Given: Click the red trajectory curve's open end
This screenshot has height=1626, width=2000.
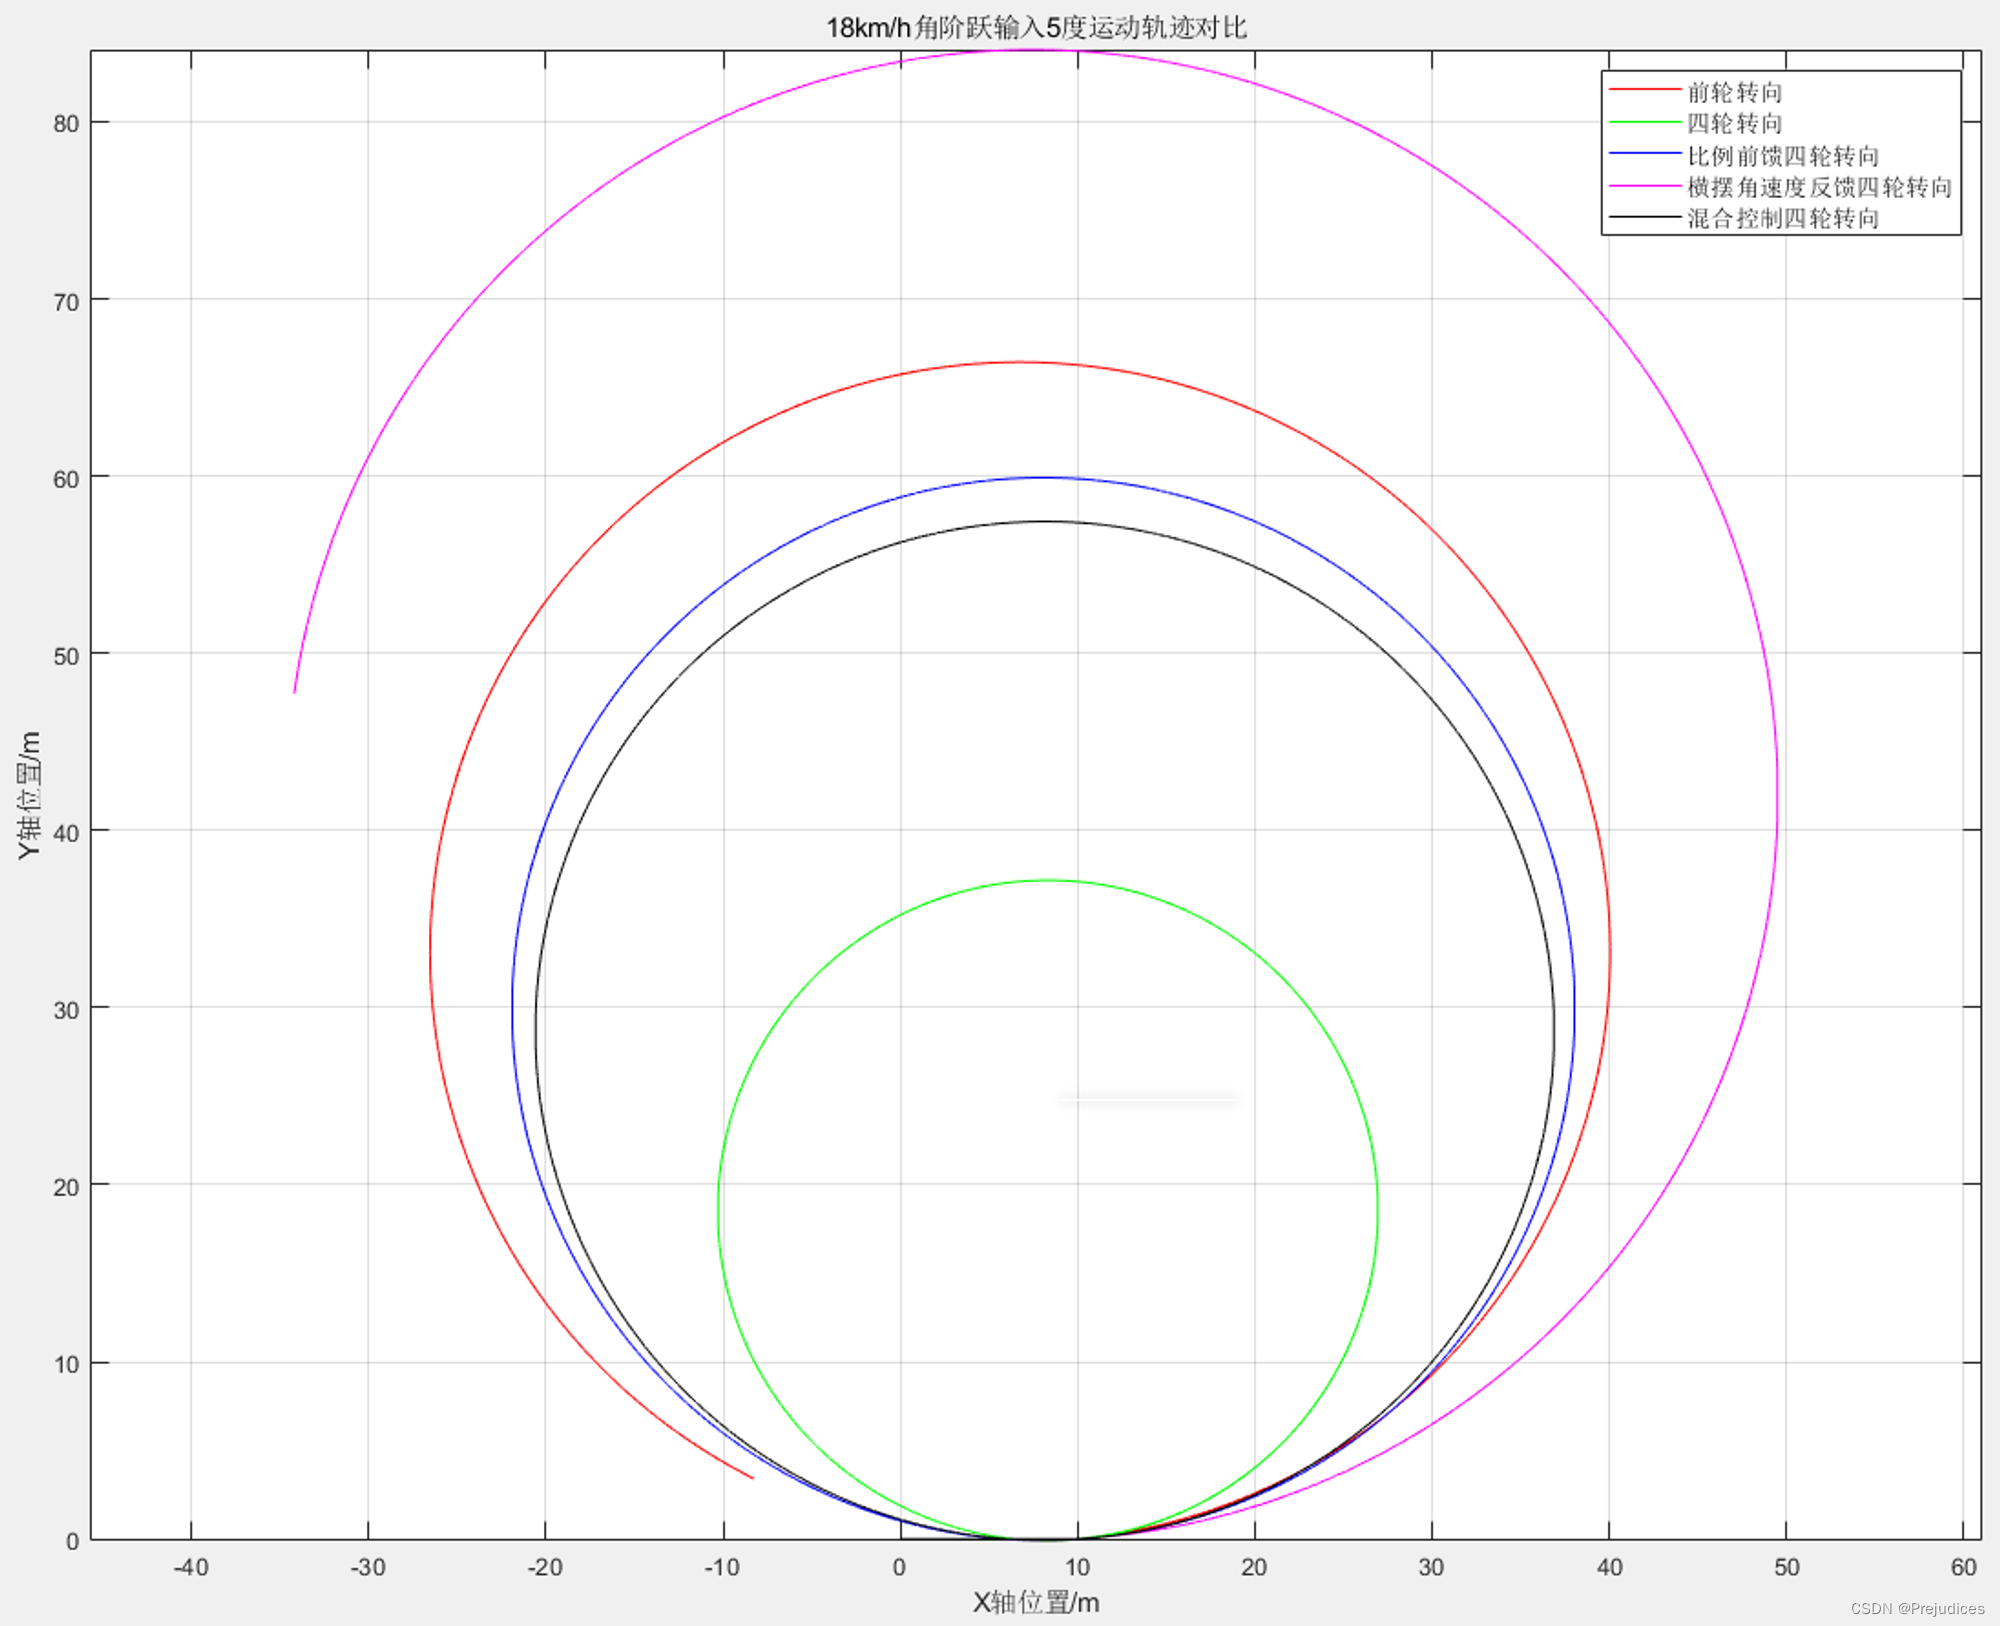Looking at the screenshot, I should pyautogui.click(x=752, y=1477).
